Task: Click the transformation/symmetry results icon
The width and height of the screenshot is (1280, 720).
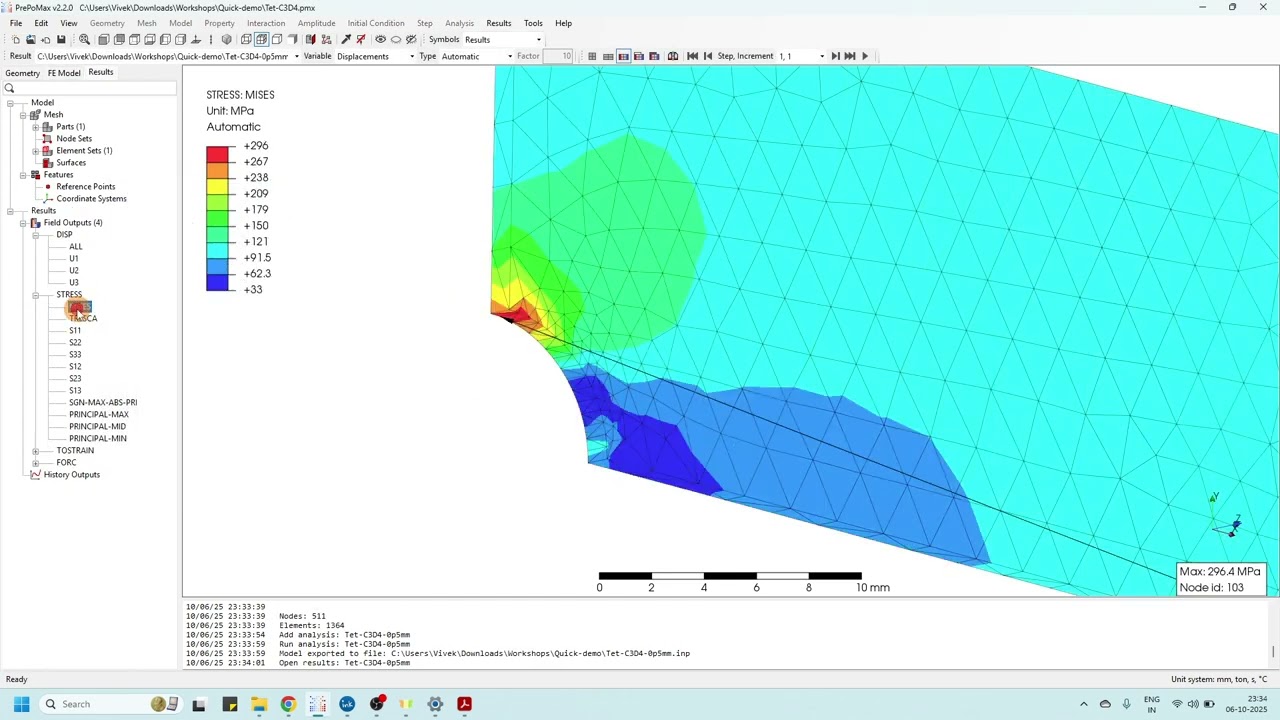Action: 673,56
